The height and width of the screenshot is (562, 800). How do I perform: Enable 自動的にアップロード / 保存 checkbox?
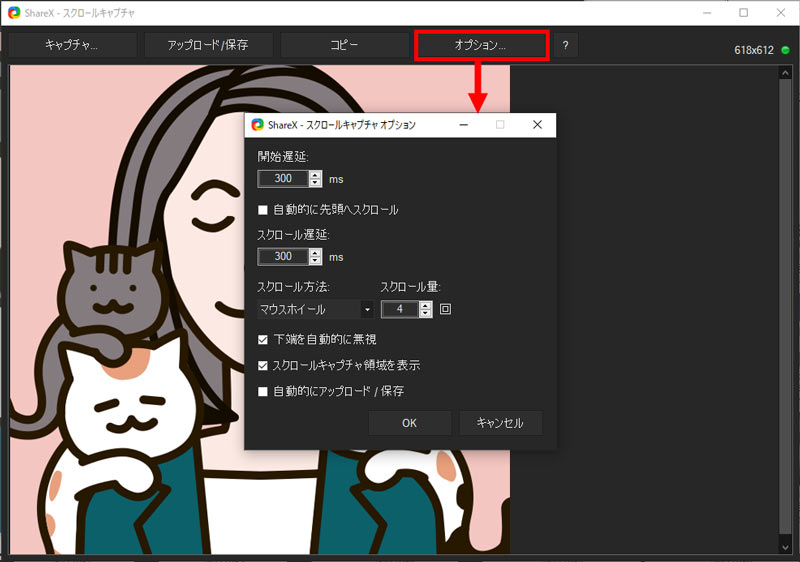pyautogui.click(x=263, y=392)
